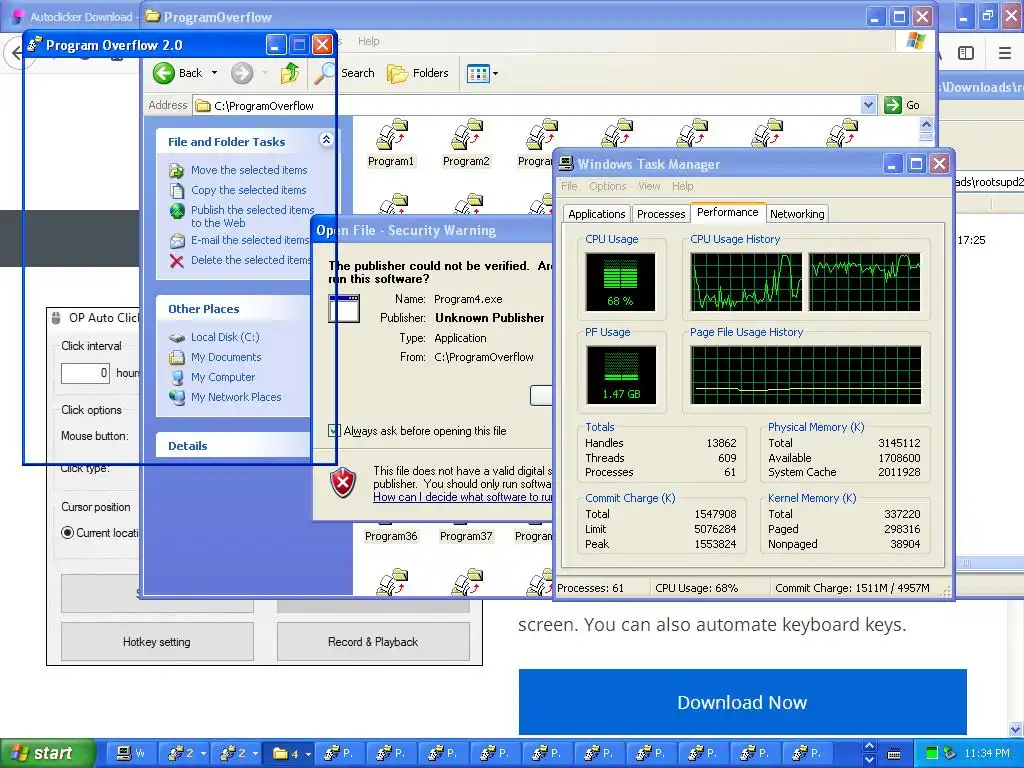Viewport: 1024px width, 768px height.
Task: Click the PF Usage 1.47 GB meter
Action: (621, 375)
